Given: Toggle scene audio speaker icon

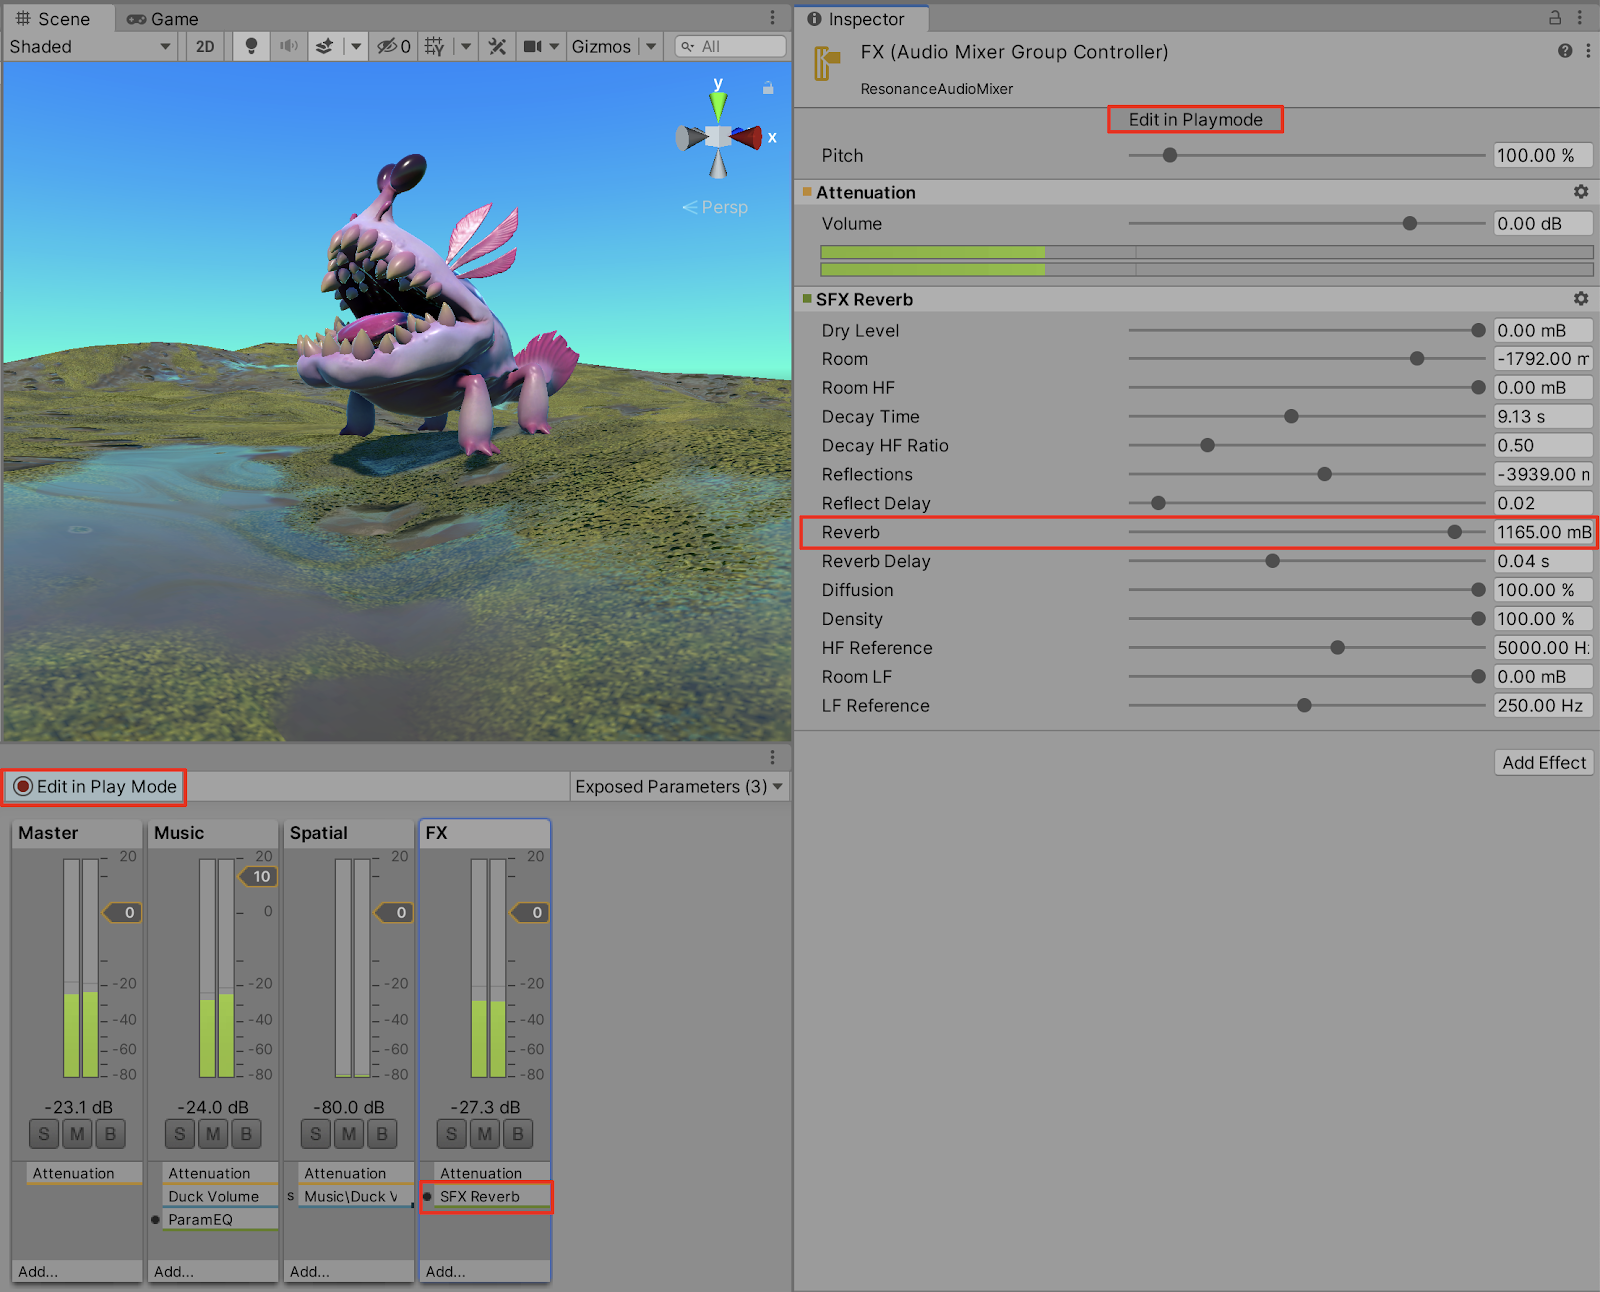Looking at the screenshot, I should point(289,46).
